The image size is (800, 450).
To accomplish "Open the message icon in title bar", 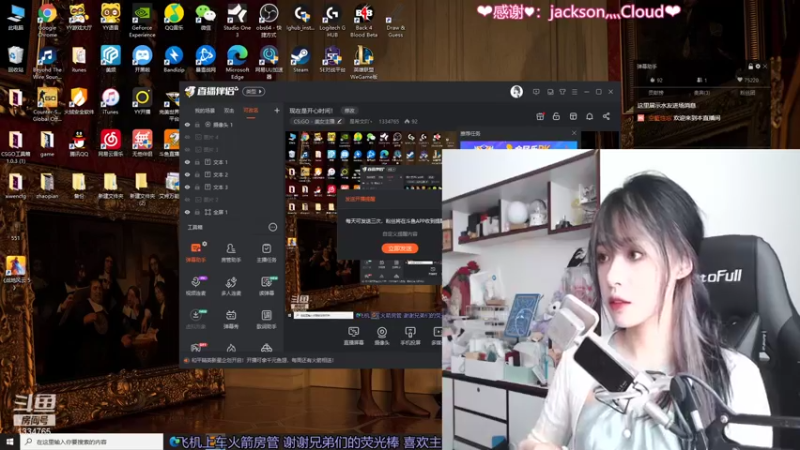I will 536,92.
